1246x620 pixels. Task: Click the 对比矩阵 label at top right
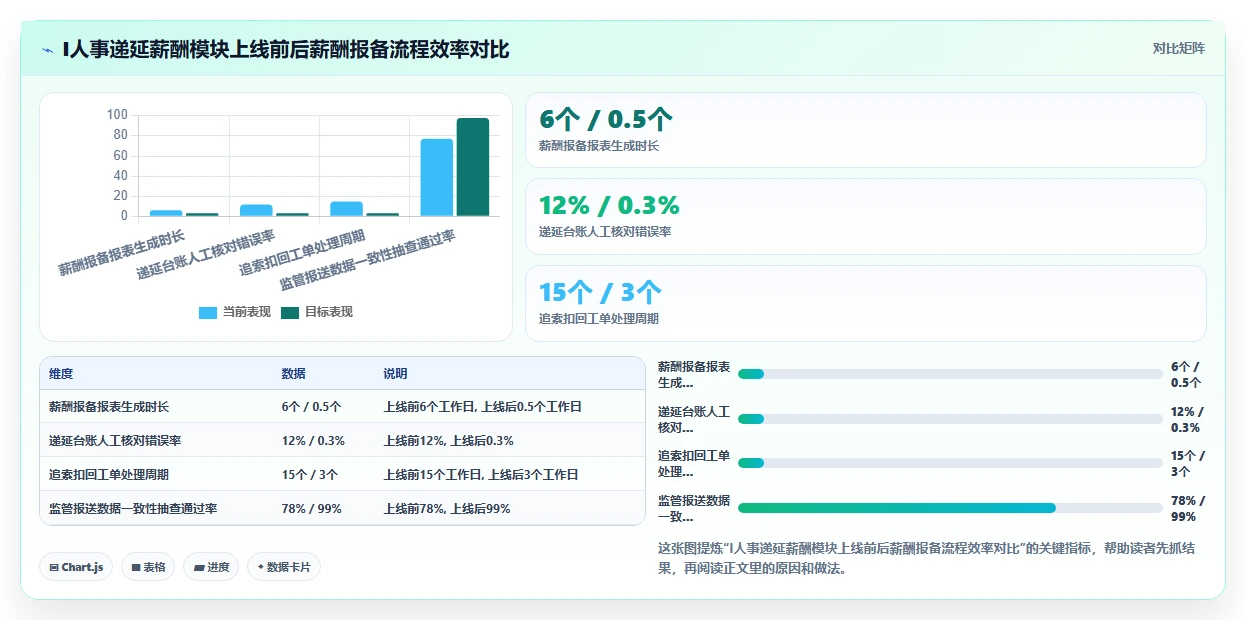1179,48
